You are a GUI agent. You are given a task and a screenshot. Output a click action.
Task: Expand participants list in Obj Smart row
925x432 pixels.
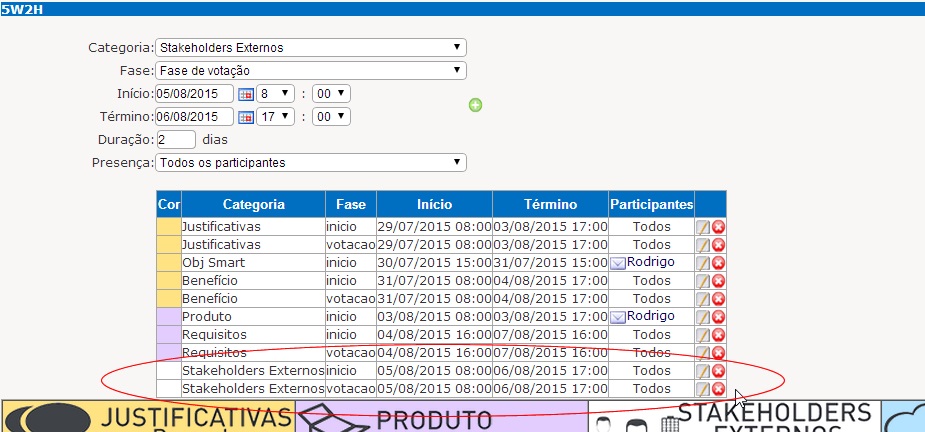pyautogui.click(x=618, y=263)
